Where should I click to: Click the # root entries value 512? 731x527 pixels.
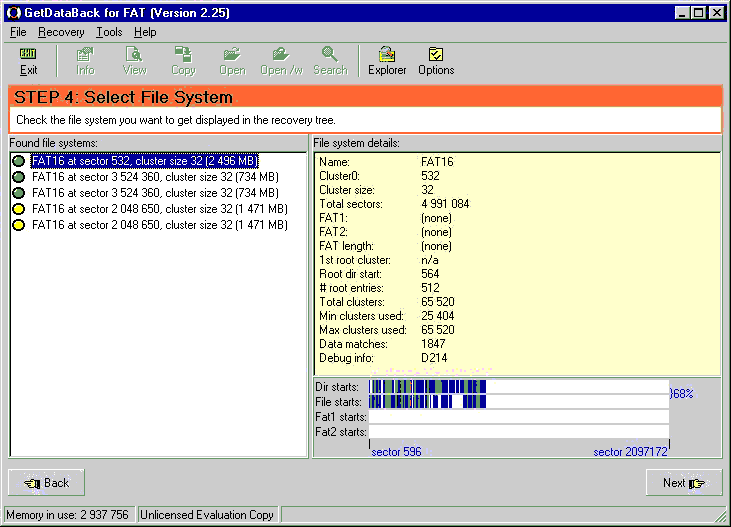tap(430, 288)
